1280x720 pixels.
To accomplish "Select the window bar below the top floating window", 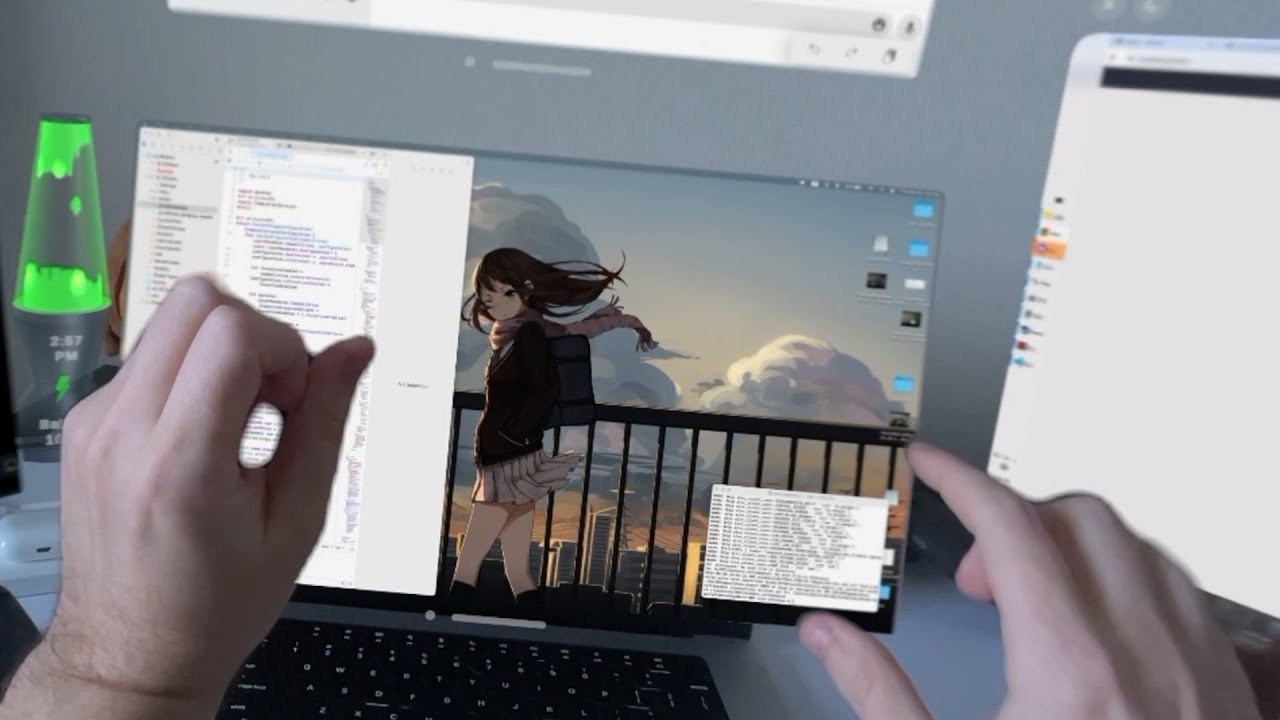I will [541, 67].
